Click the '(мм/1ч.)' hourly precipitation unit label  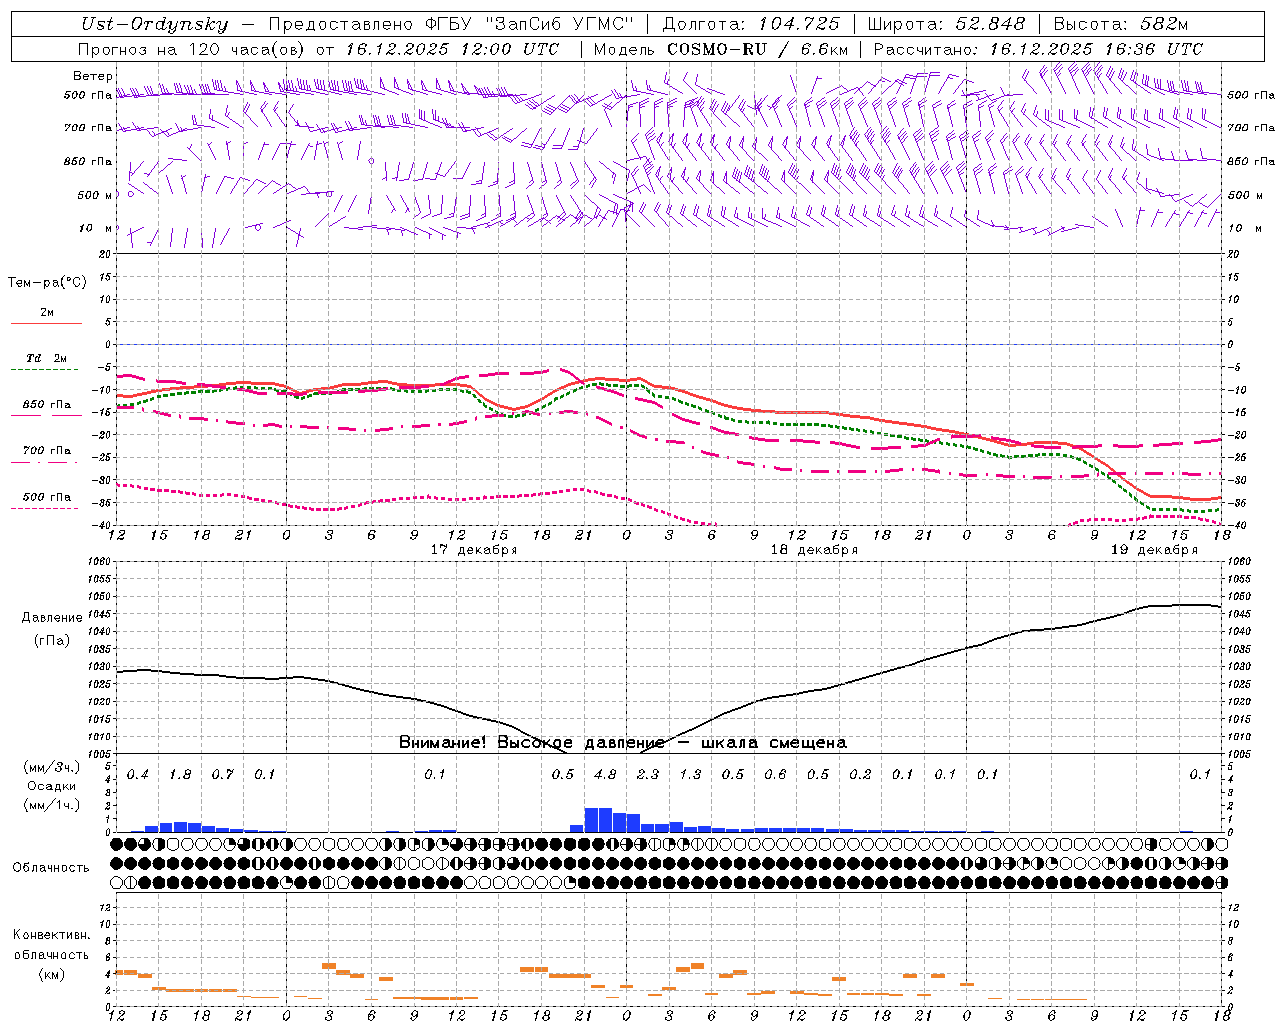point(51,805)
